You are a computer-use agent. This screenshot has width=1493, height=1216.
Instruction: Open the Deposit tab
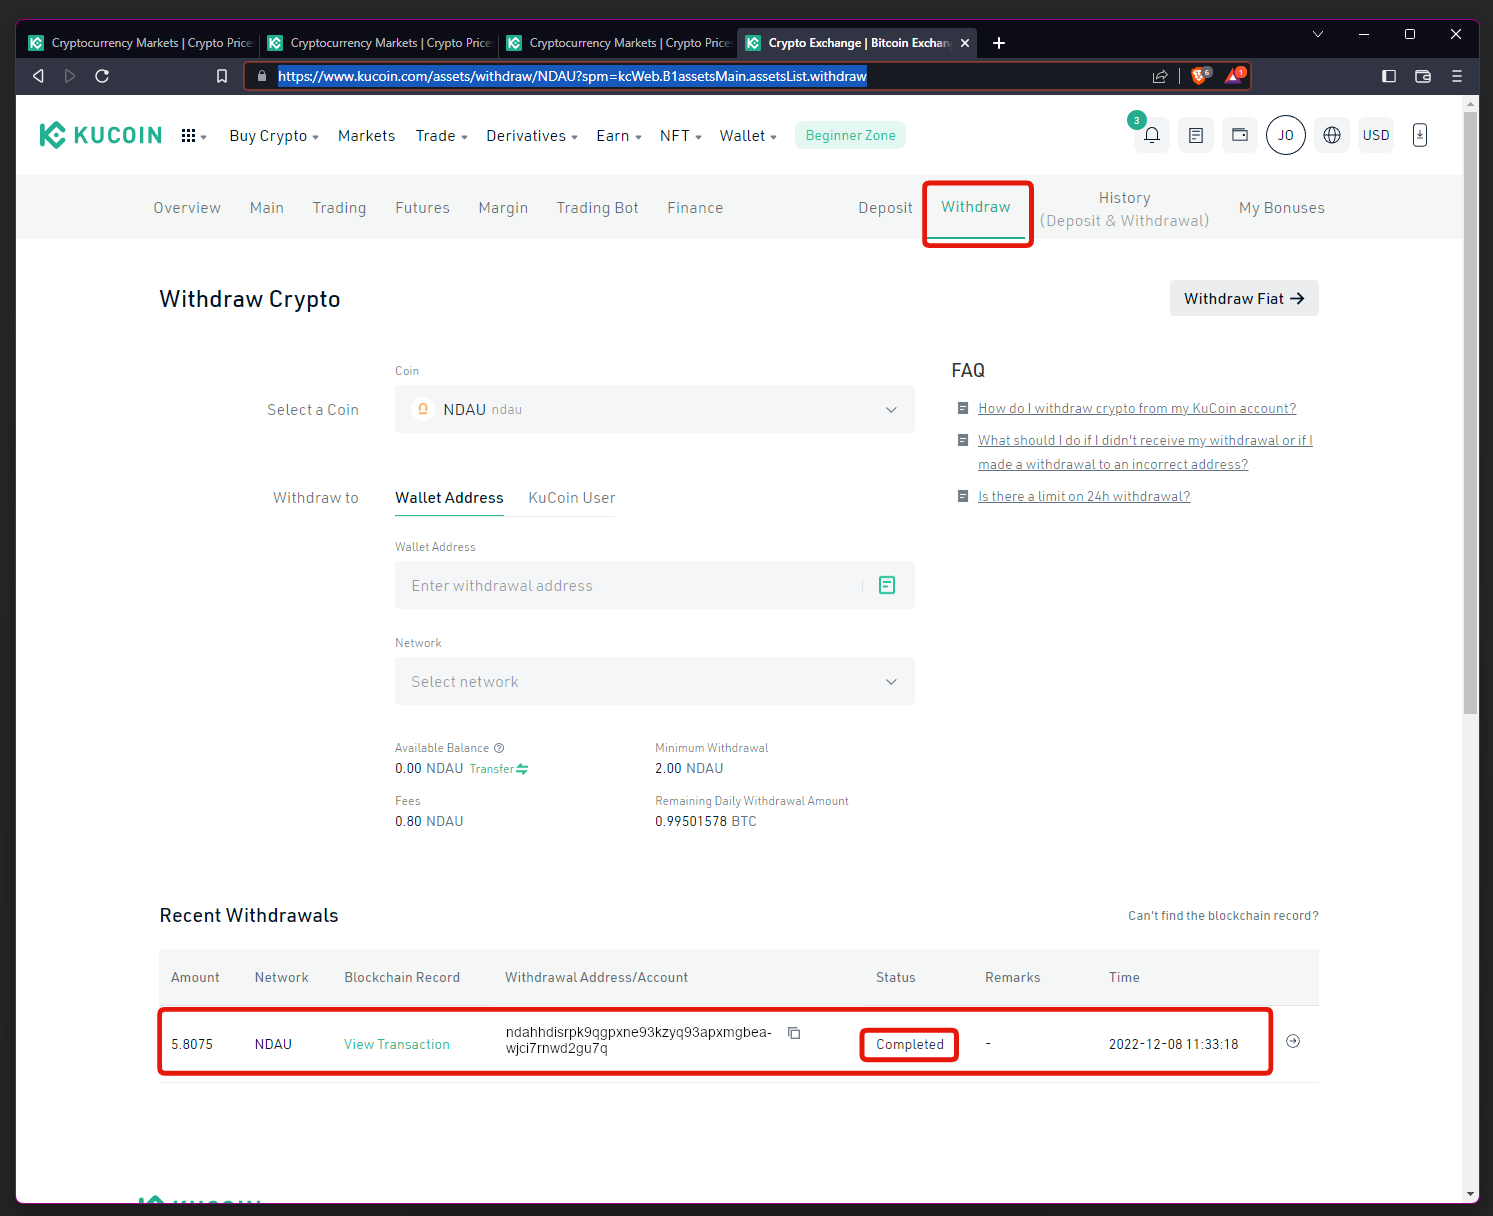885,208
